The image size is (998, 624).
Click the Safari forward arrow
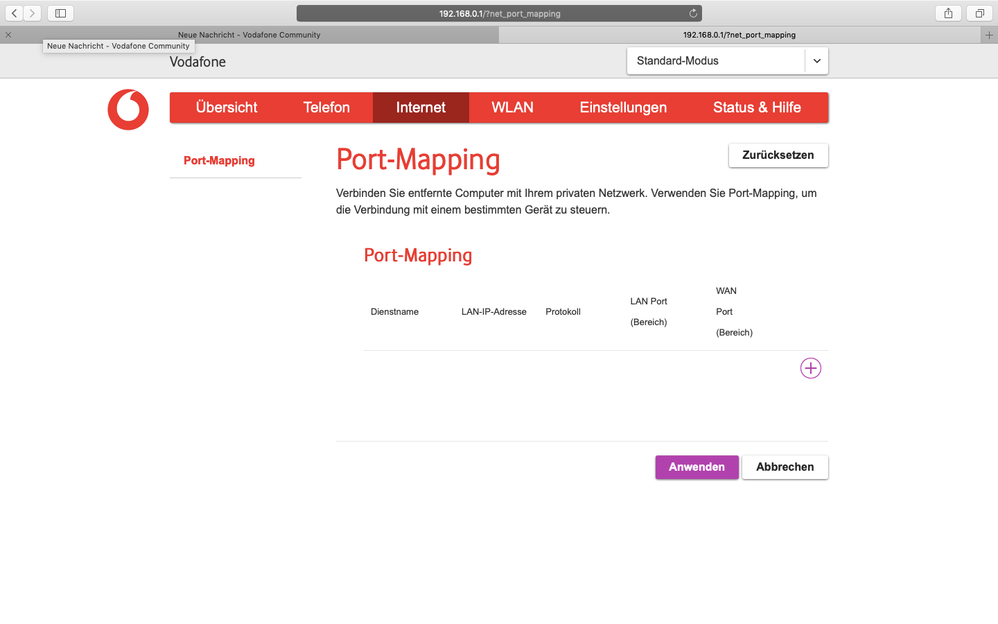pyautogui.click(x=32, y=13)
